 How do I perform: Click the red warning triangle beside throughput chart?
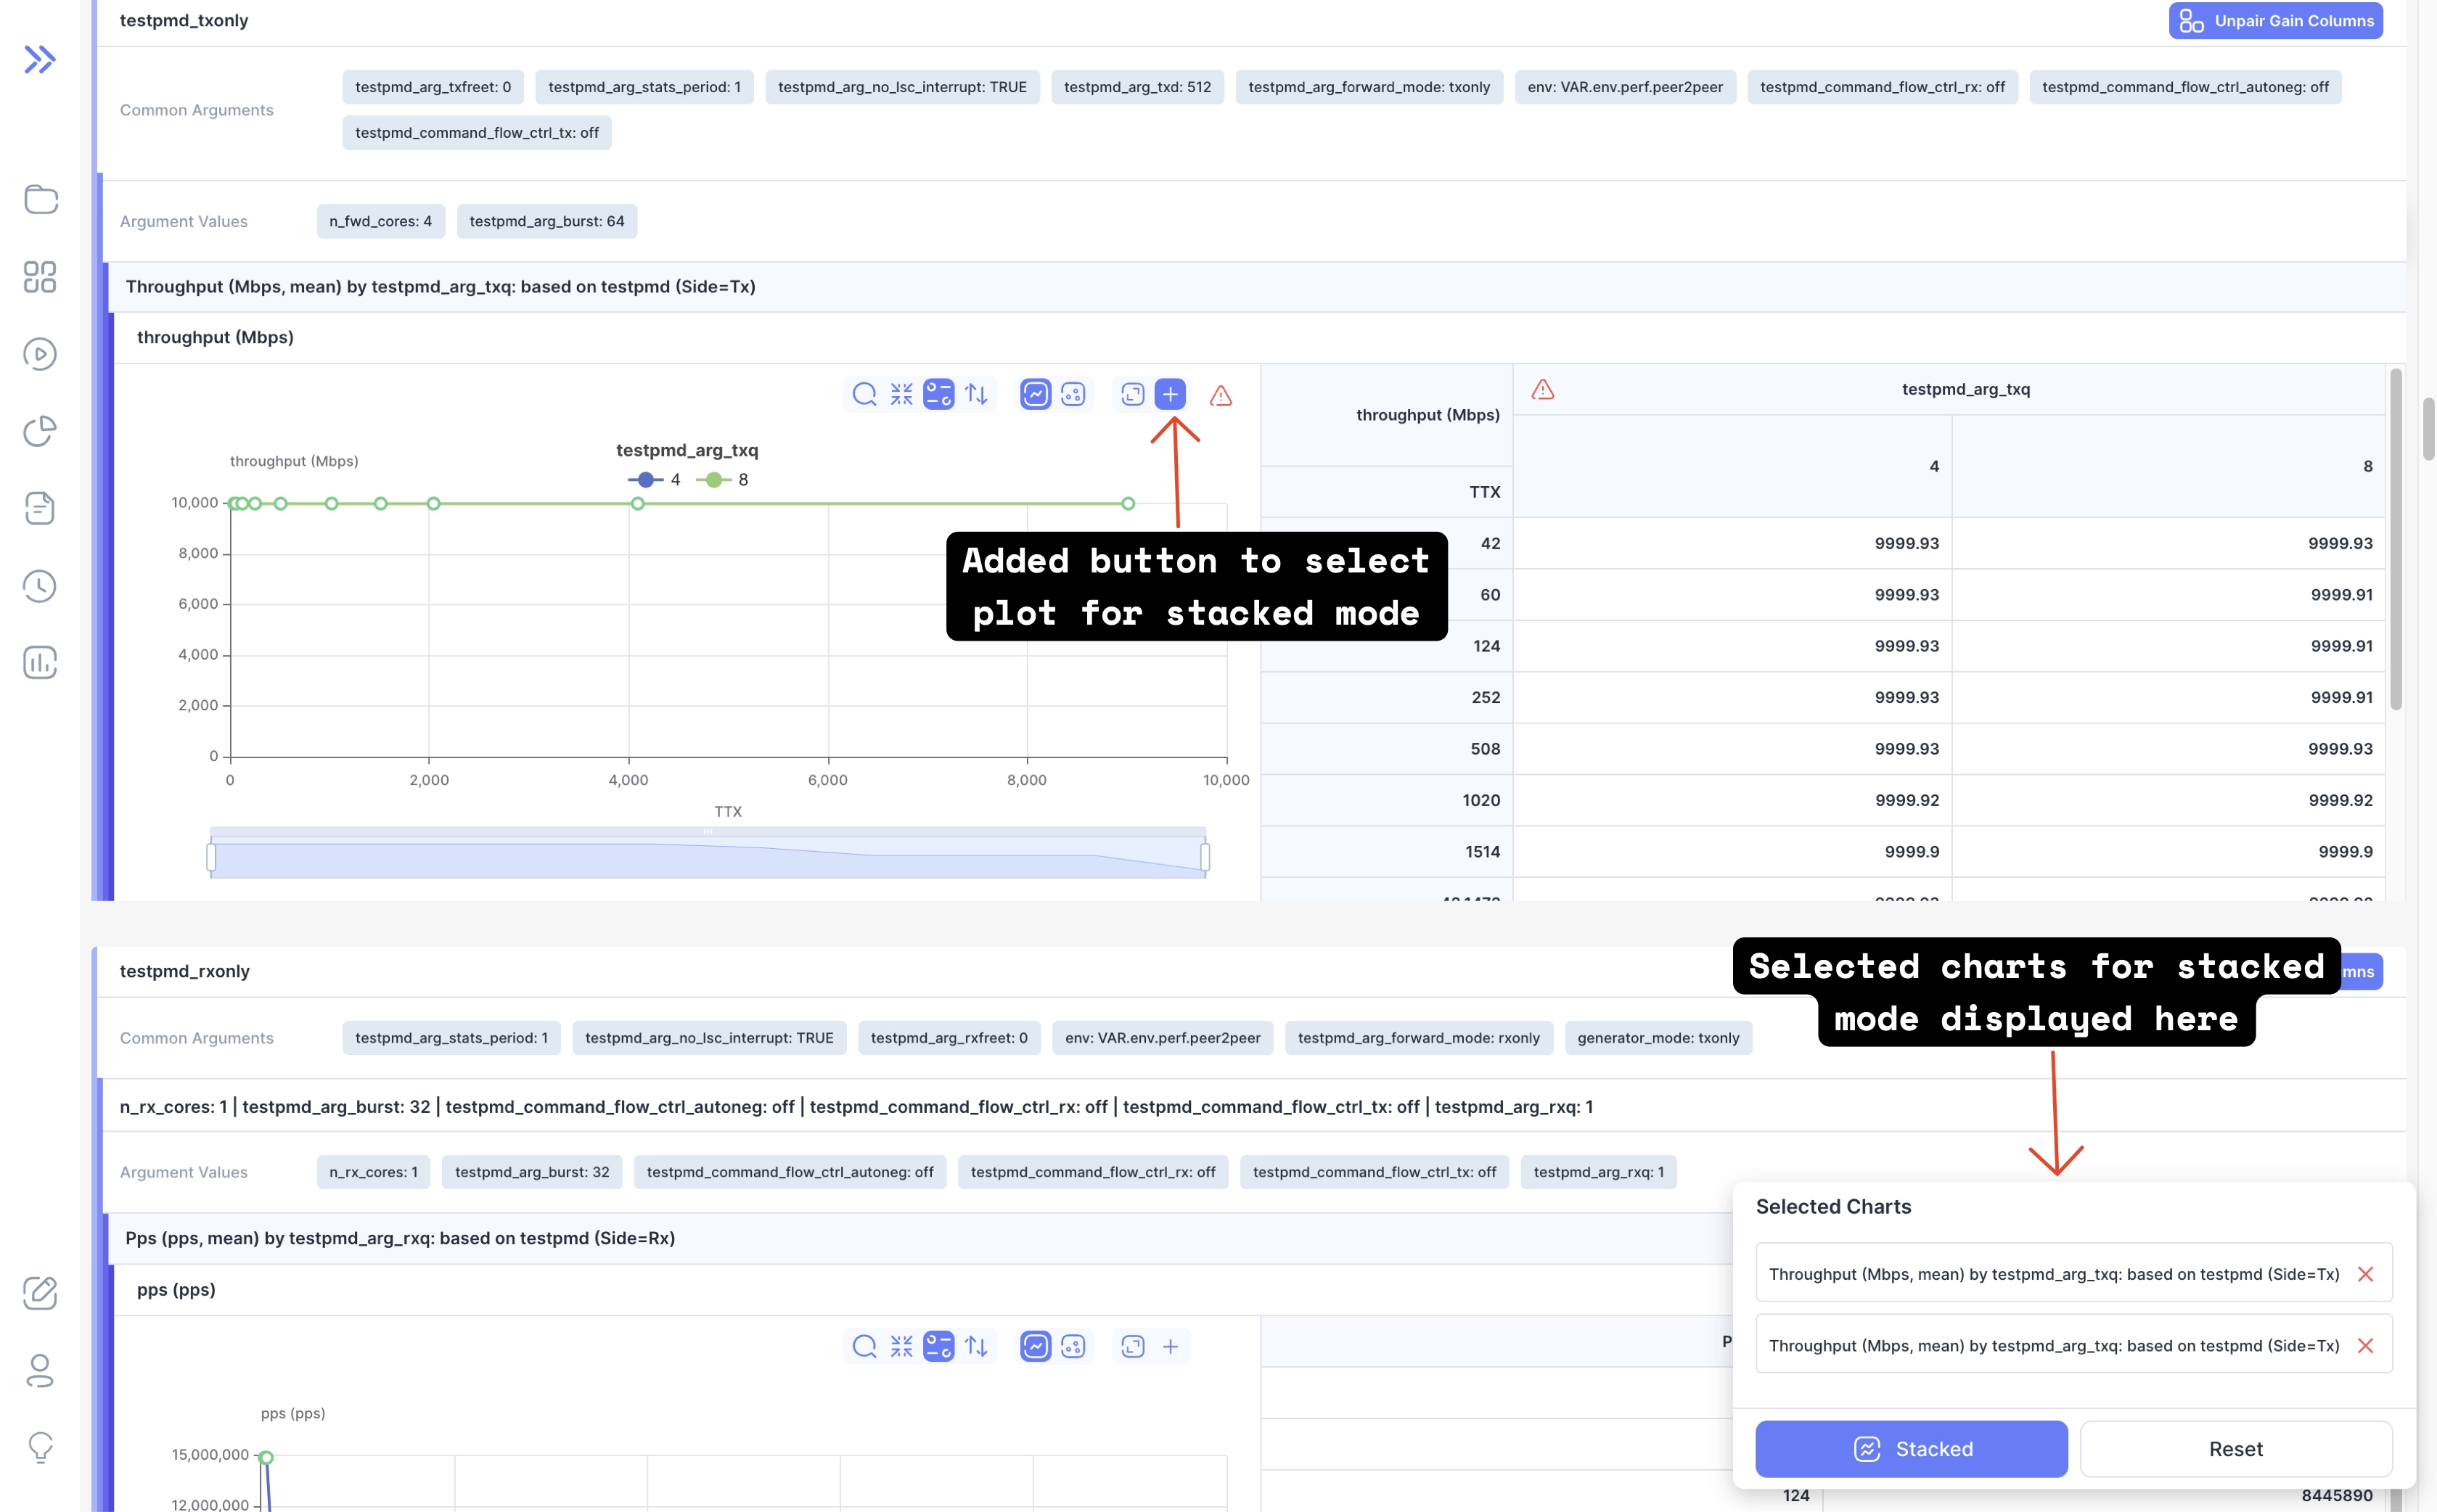pos(1220,396)
